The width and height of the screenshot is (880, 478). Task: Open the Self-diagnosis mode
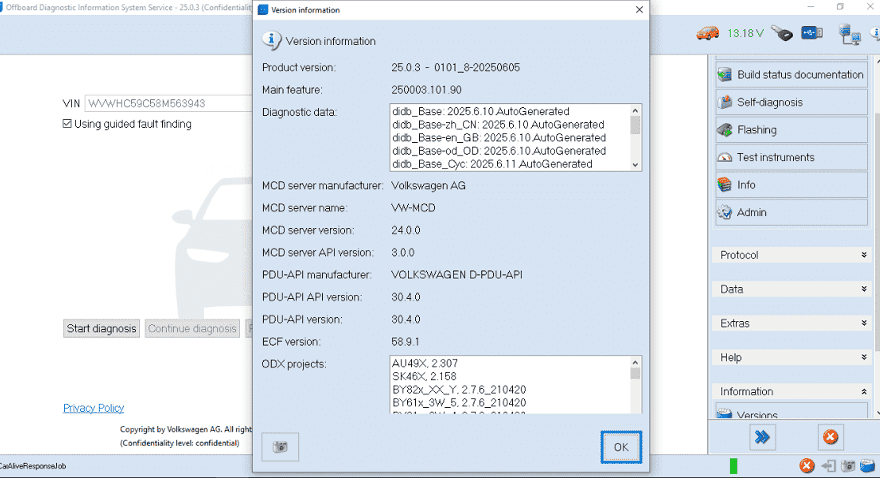click(x=791, y=102)
